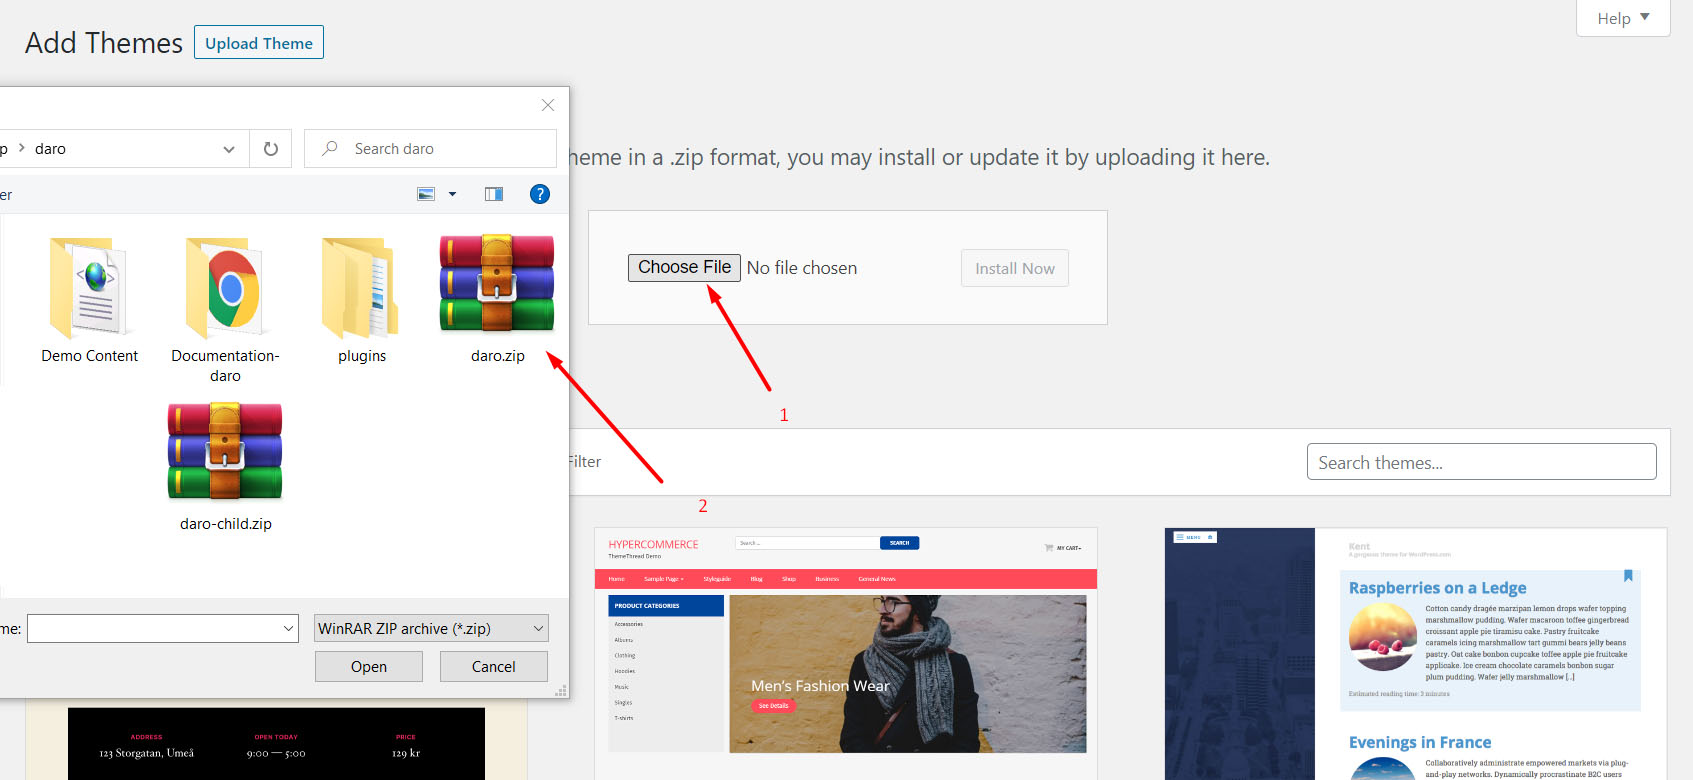Click the Search themes input field
This screenshot has height=780, width=1693.
pos(1481,462)
